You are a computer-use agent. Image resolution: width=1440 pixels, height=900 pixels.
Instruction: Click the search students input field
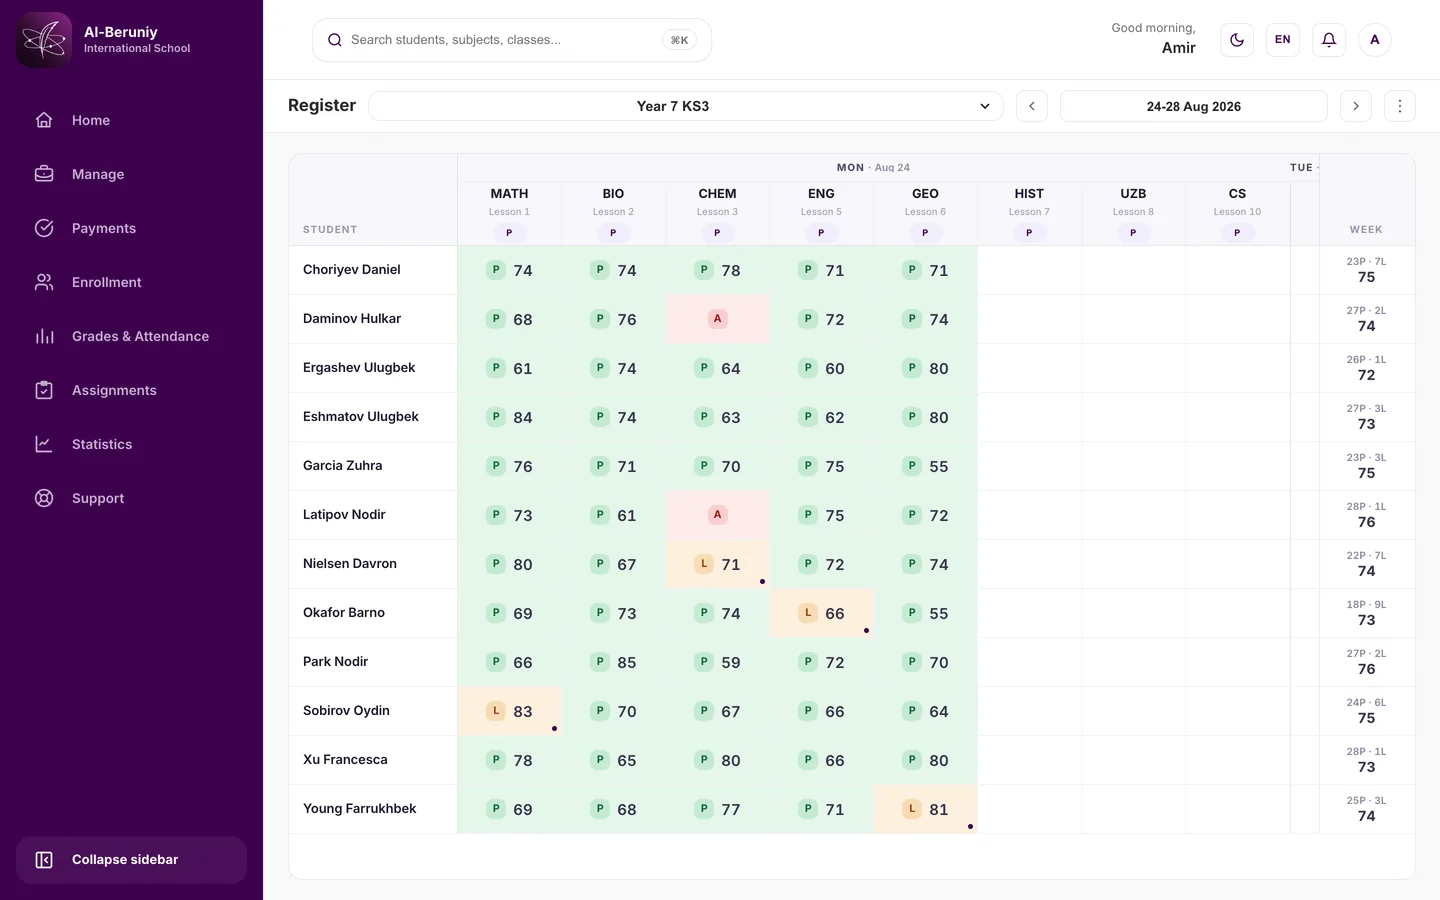click(512, 40)
